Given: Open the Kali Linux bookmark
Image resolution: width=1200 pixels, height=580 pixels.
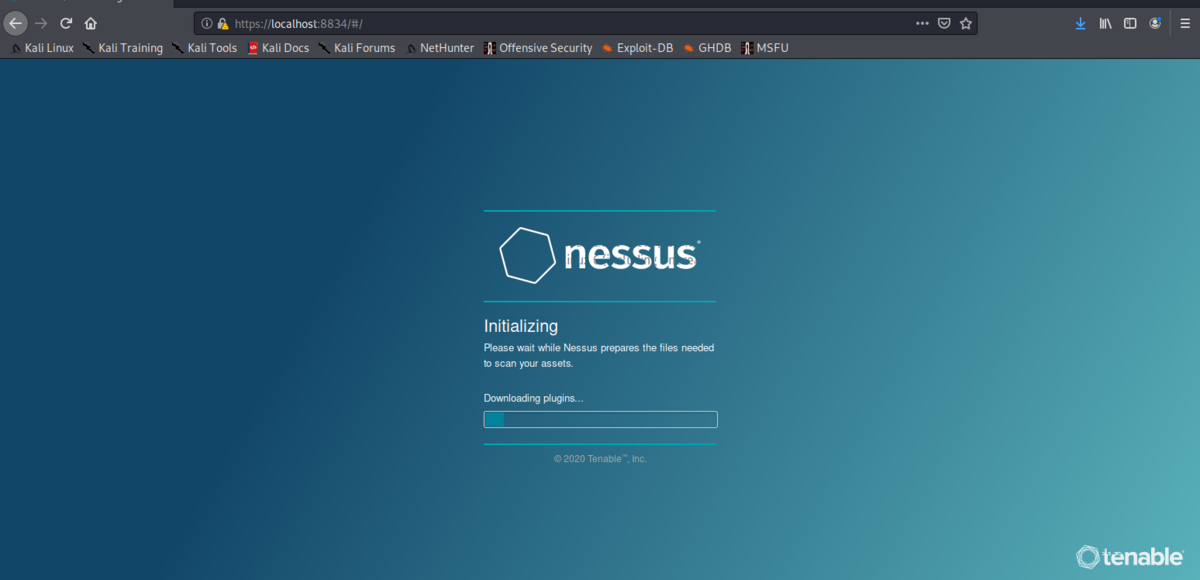Looking at the screenshot, I should click(42, 48).
